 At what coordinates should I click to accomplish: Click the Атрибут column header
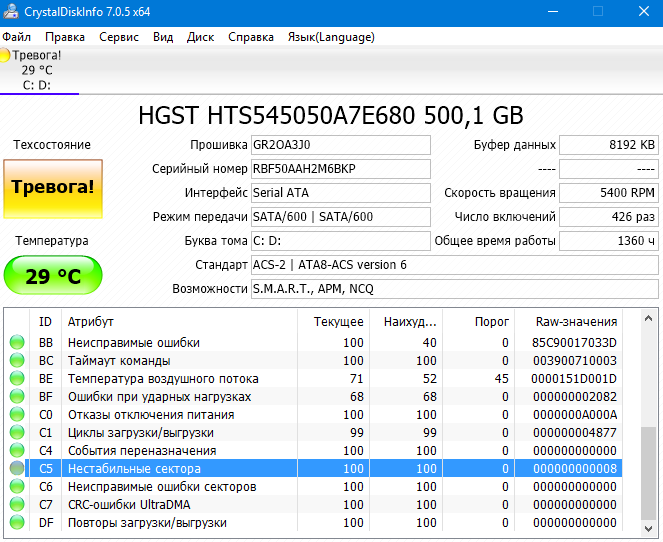(x=179, y=322)
